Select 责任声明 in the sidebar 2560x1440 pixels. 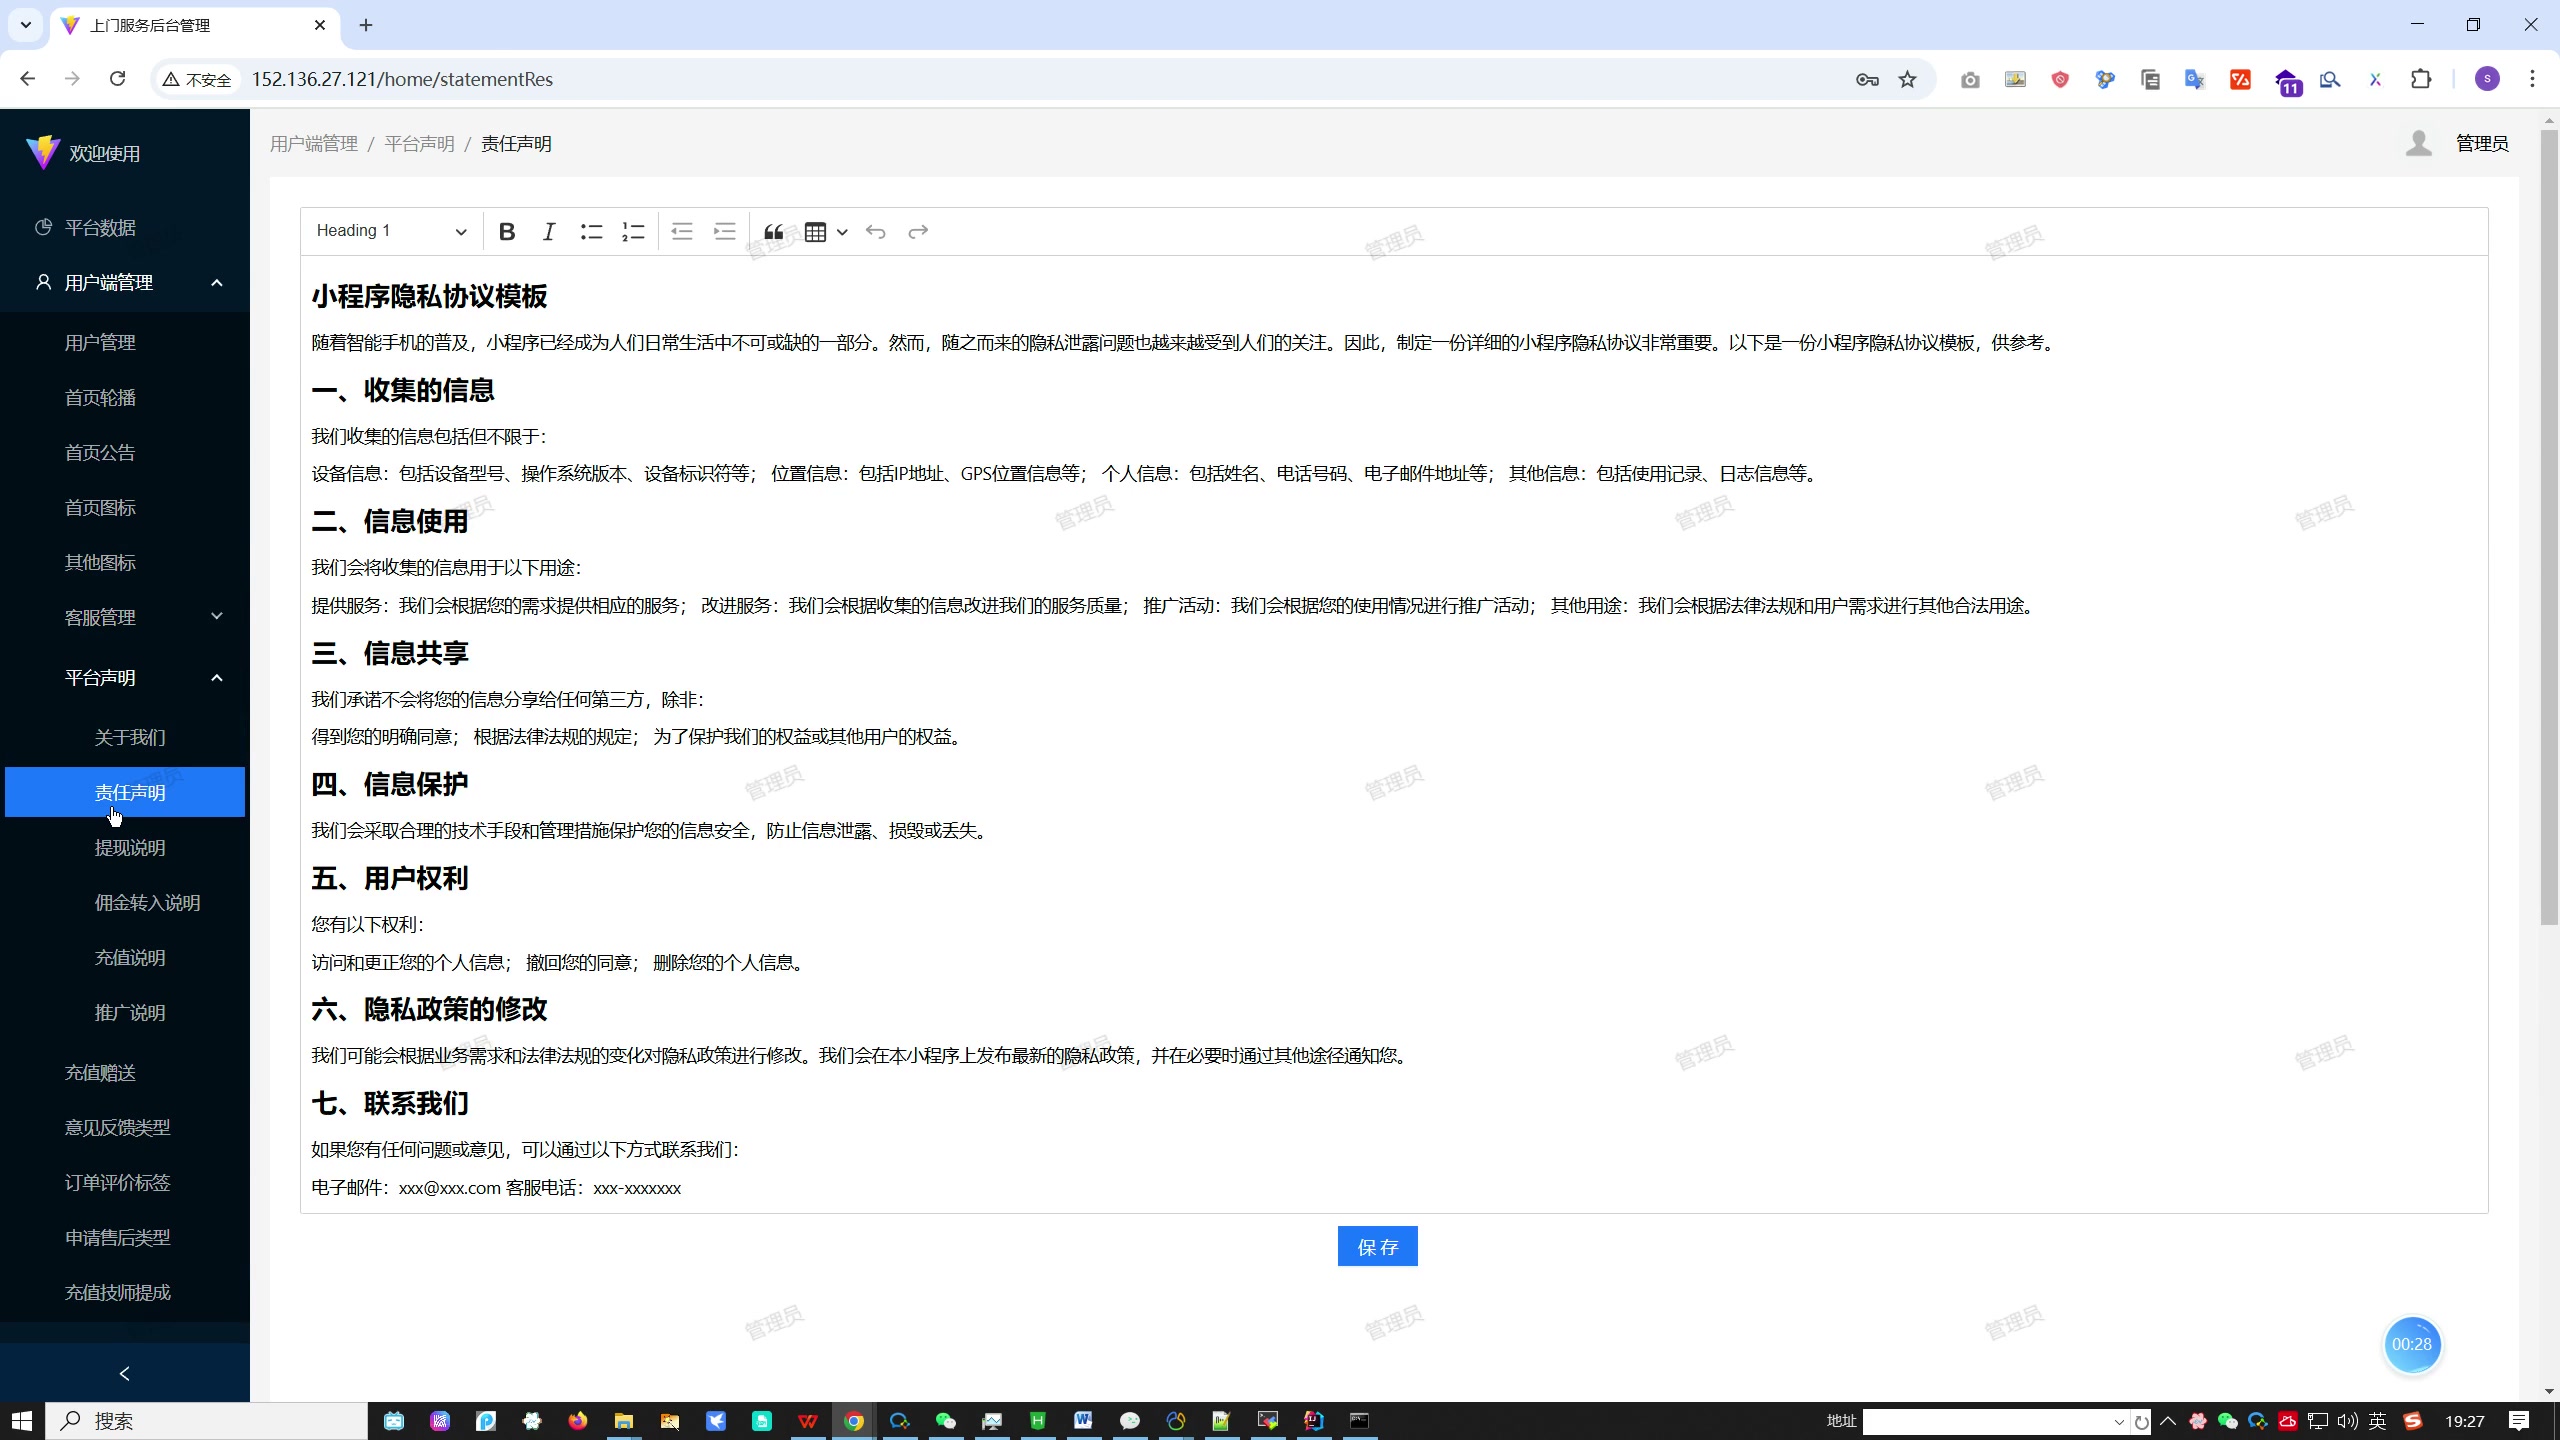pyautogui.click(x=125, y=792)
